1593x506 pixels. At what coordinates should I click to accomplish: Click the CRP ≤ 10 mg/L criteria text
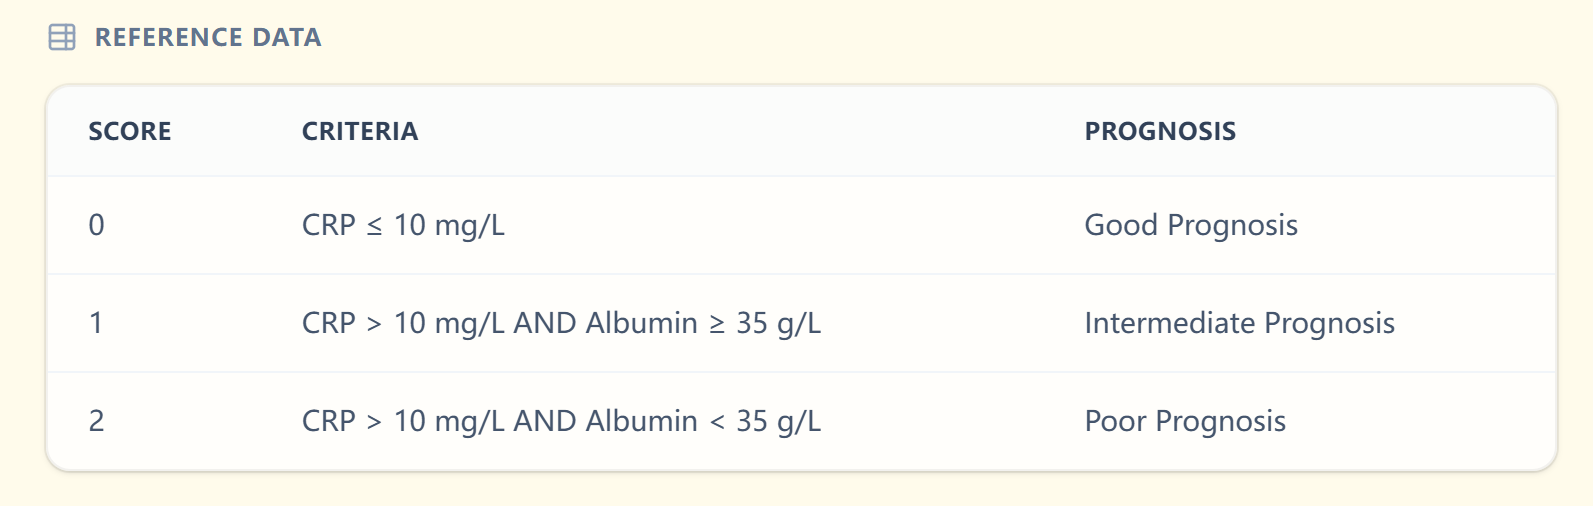coord(403,225)
